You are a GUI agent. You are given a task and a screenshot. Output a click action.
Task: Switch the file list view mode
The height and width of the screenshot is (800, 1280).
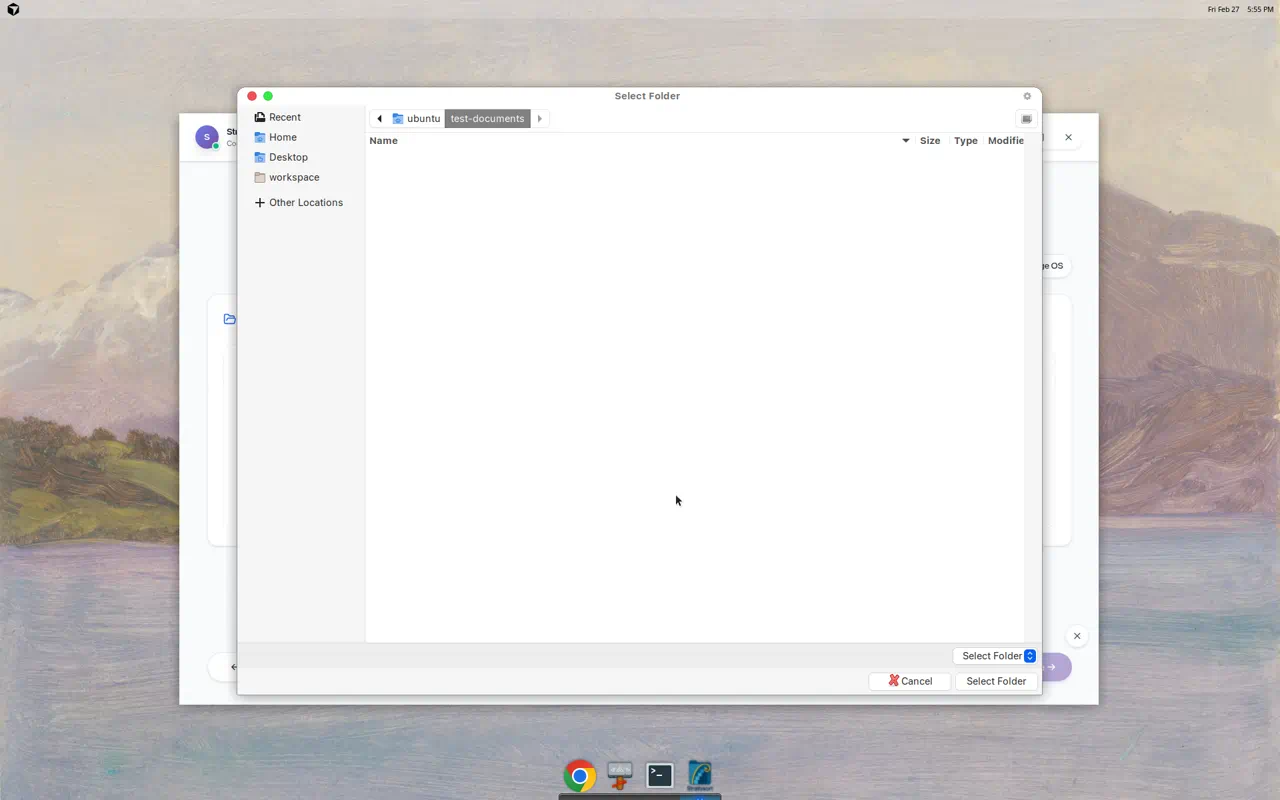click(1026, 118)
